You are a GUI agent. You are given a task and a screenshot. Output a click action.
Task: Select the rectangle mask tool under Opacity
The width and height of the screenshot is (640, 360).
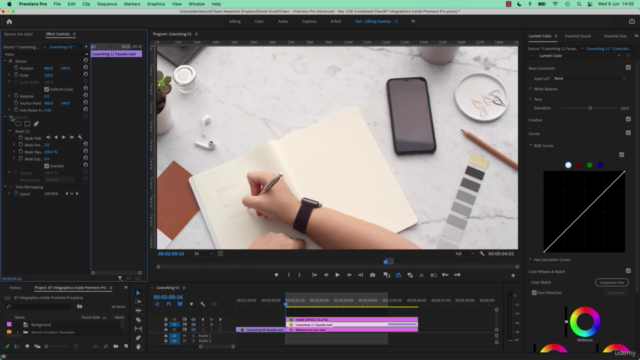pos(27,124)
